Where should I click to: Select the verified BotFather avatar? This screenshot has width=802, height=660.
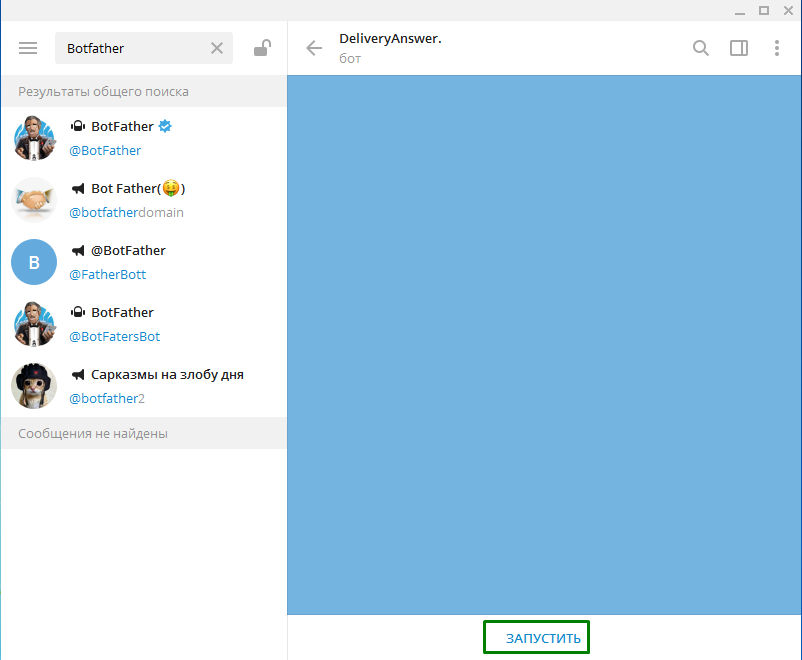(x=34, y=138)
